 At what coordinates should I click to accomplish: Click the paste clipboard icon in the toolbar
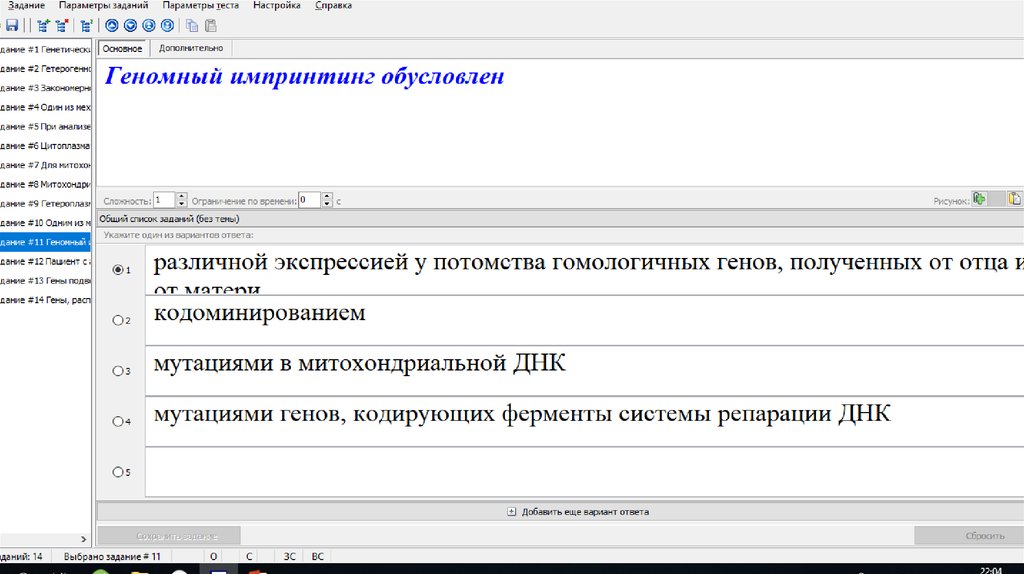click(x=210, y=26)
